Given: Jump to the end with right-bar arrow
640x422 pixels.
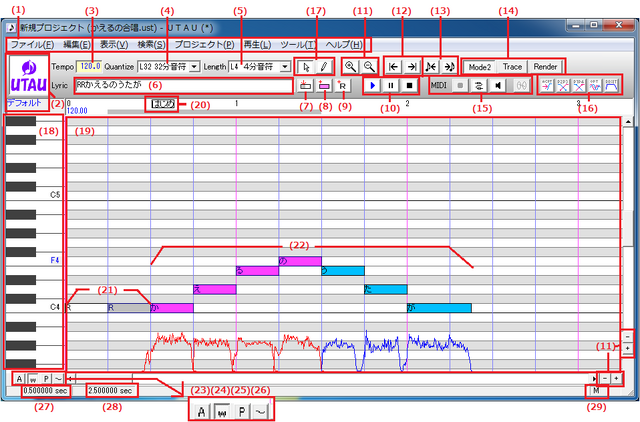Looking at the screenshot, I should pos(412,67).
